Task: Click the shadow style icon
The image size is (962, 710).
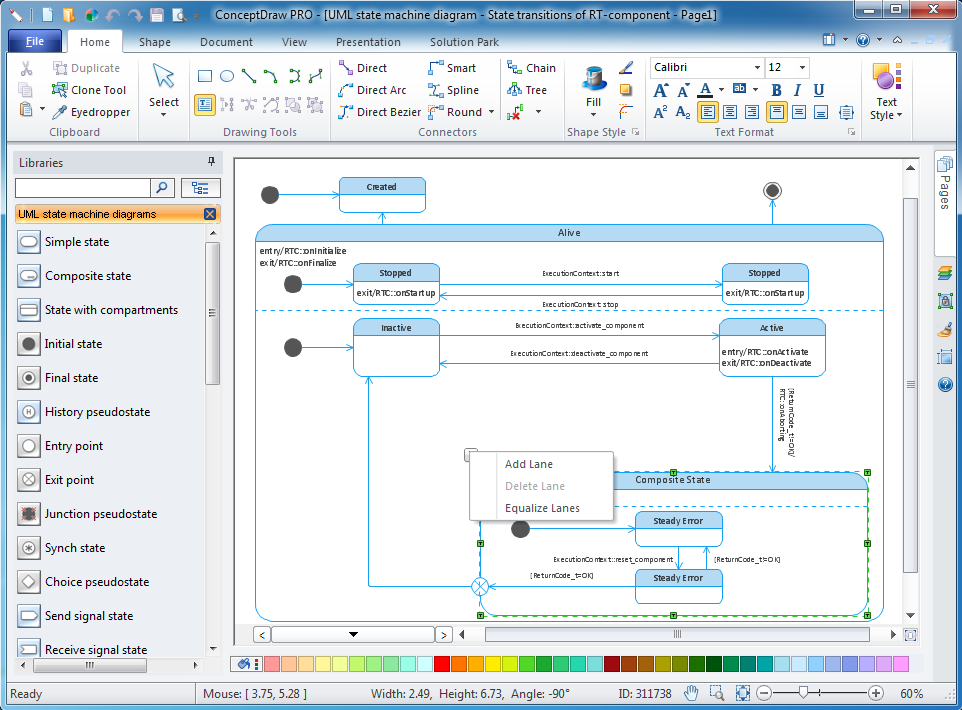Action: pyautogui.click(x=626, y=90)
